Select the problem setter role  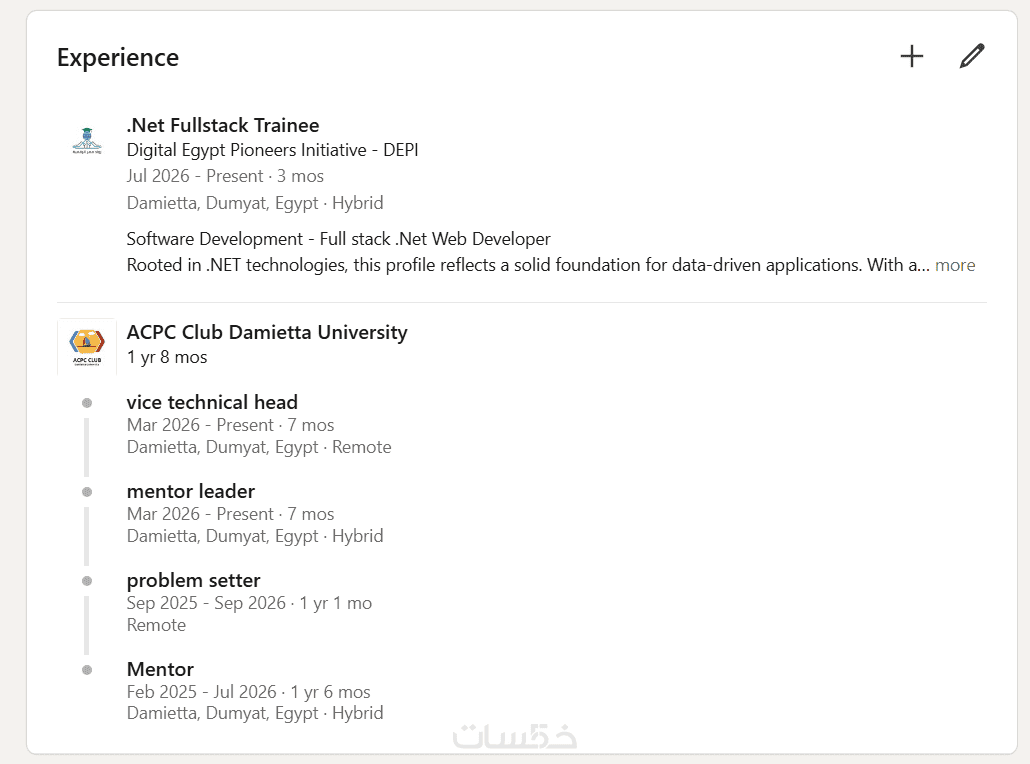click(193, 580)
